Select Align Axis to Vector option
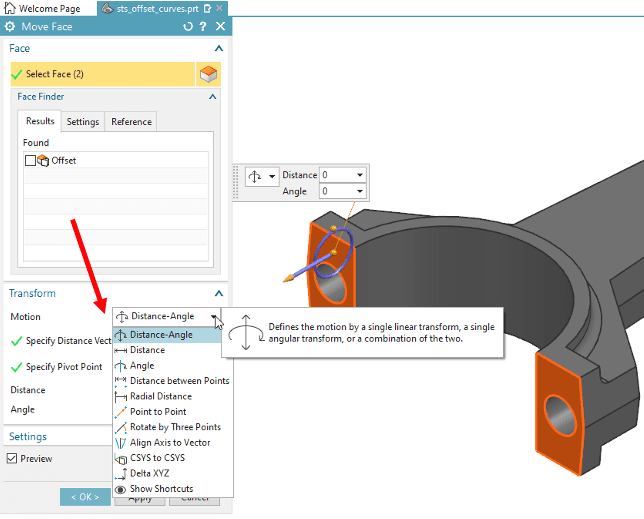 [170, 443]
